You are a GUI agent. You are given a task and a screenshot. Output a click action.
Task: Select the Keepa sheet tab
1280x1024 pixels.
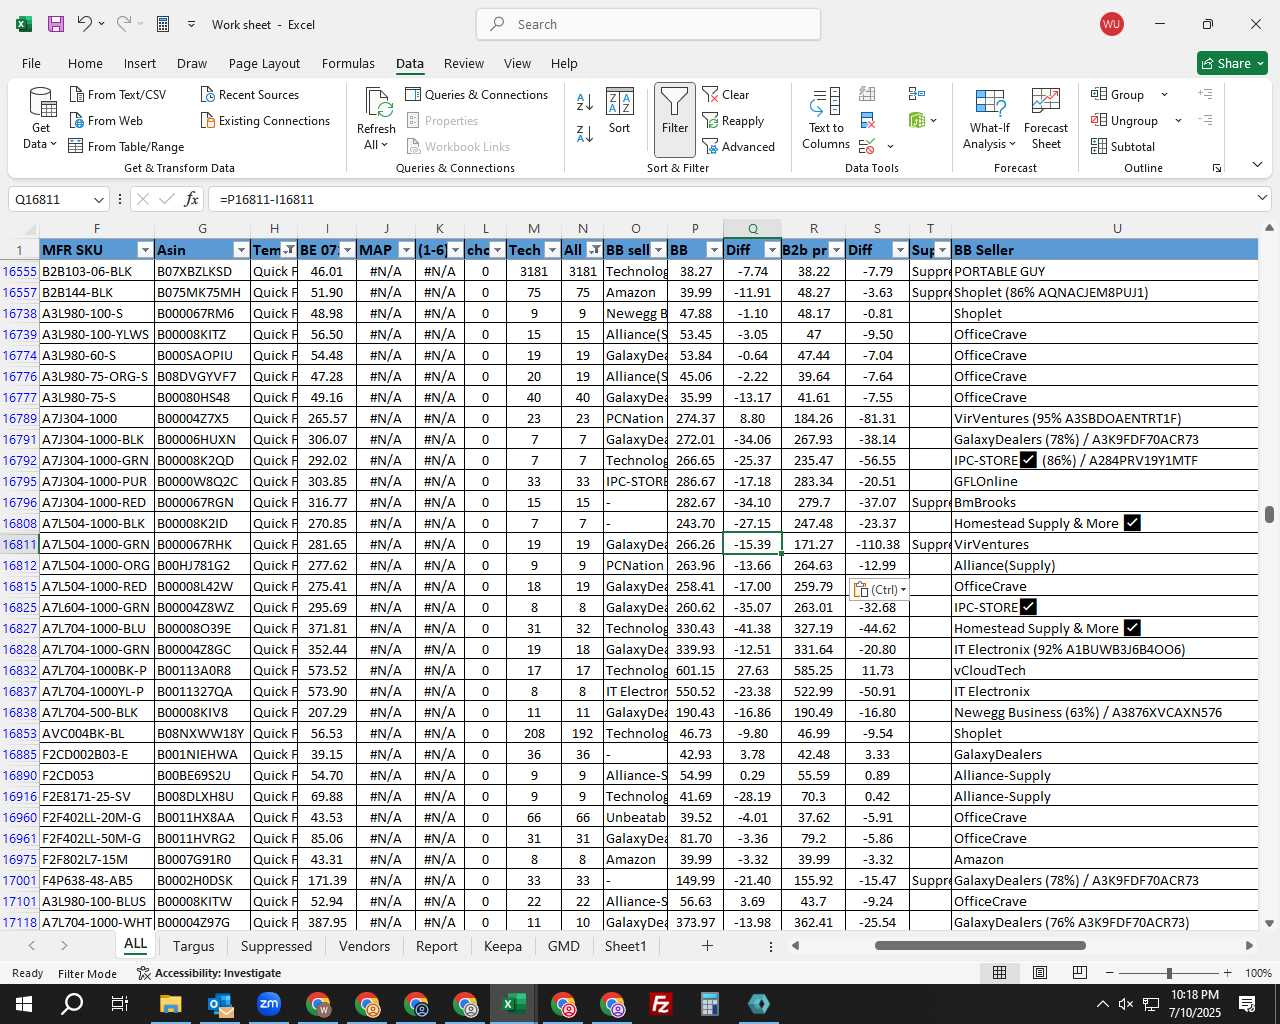pos(502,946)
